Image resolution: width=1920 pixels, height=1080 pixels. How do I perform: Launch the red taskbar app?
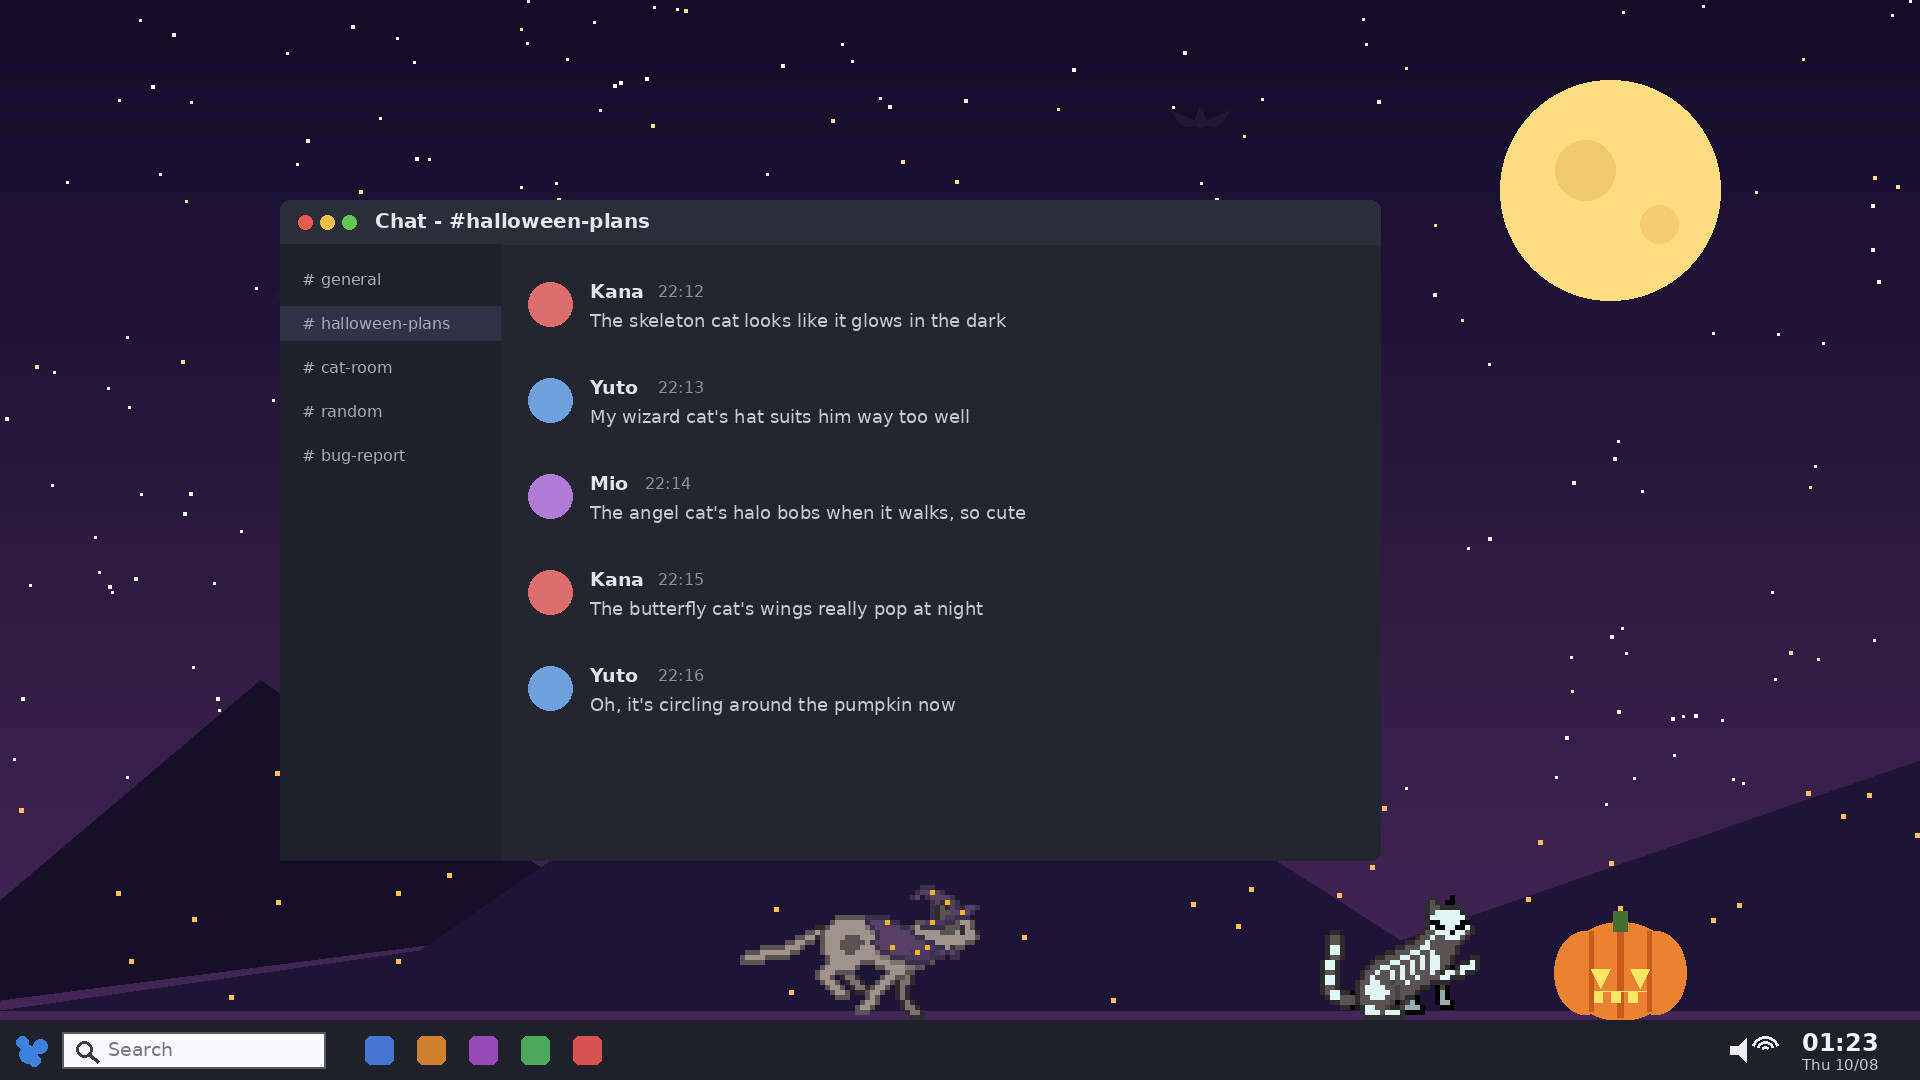click(x=587, y=1050)
